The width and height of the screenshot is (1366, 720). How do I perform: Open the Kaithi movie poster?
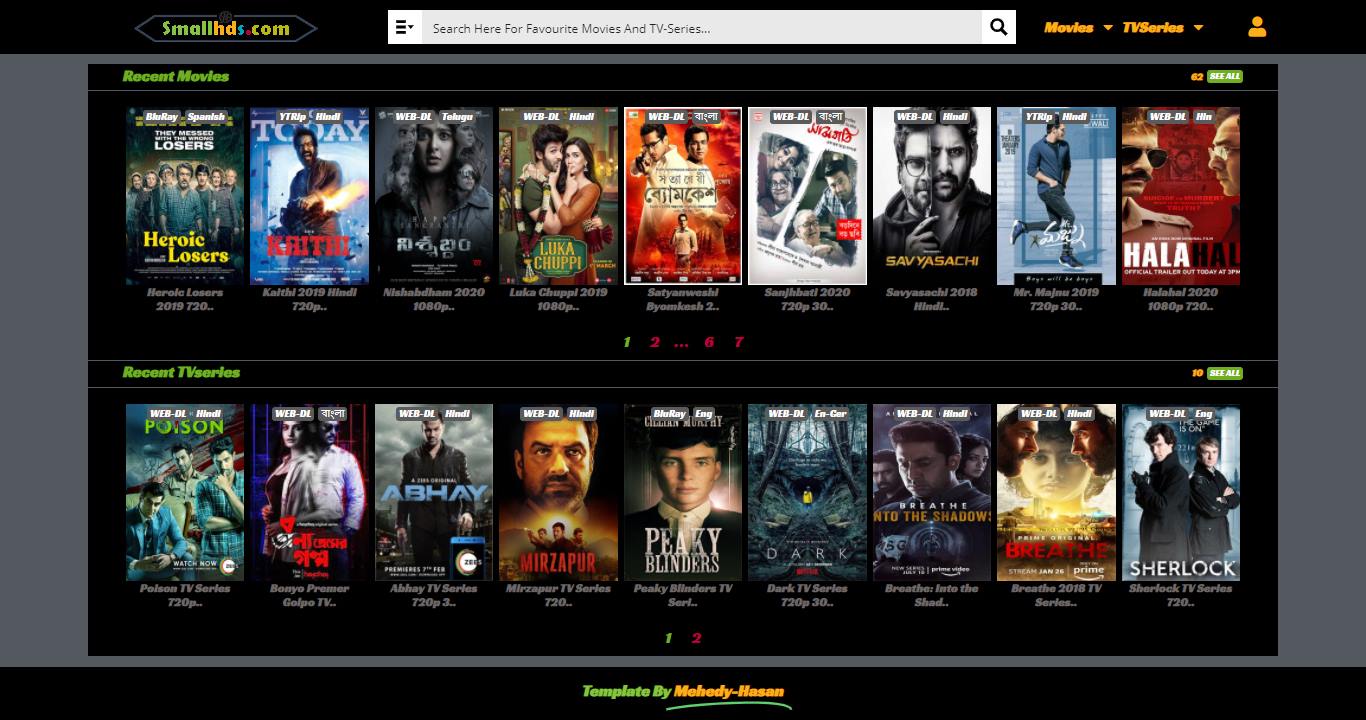[x=309, y=196]
